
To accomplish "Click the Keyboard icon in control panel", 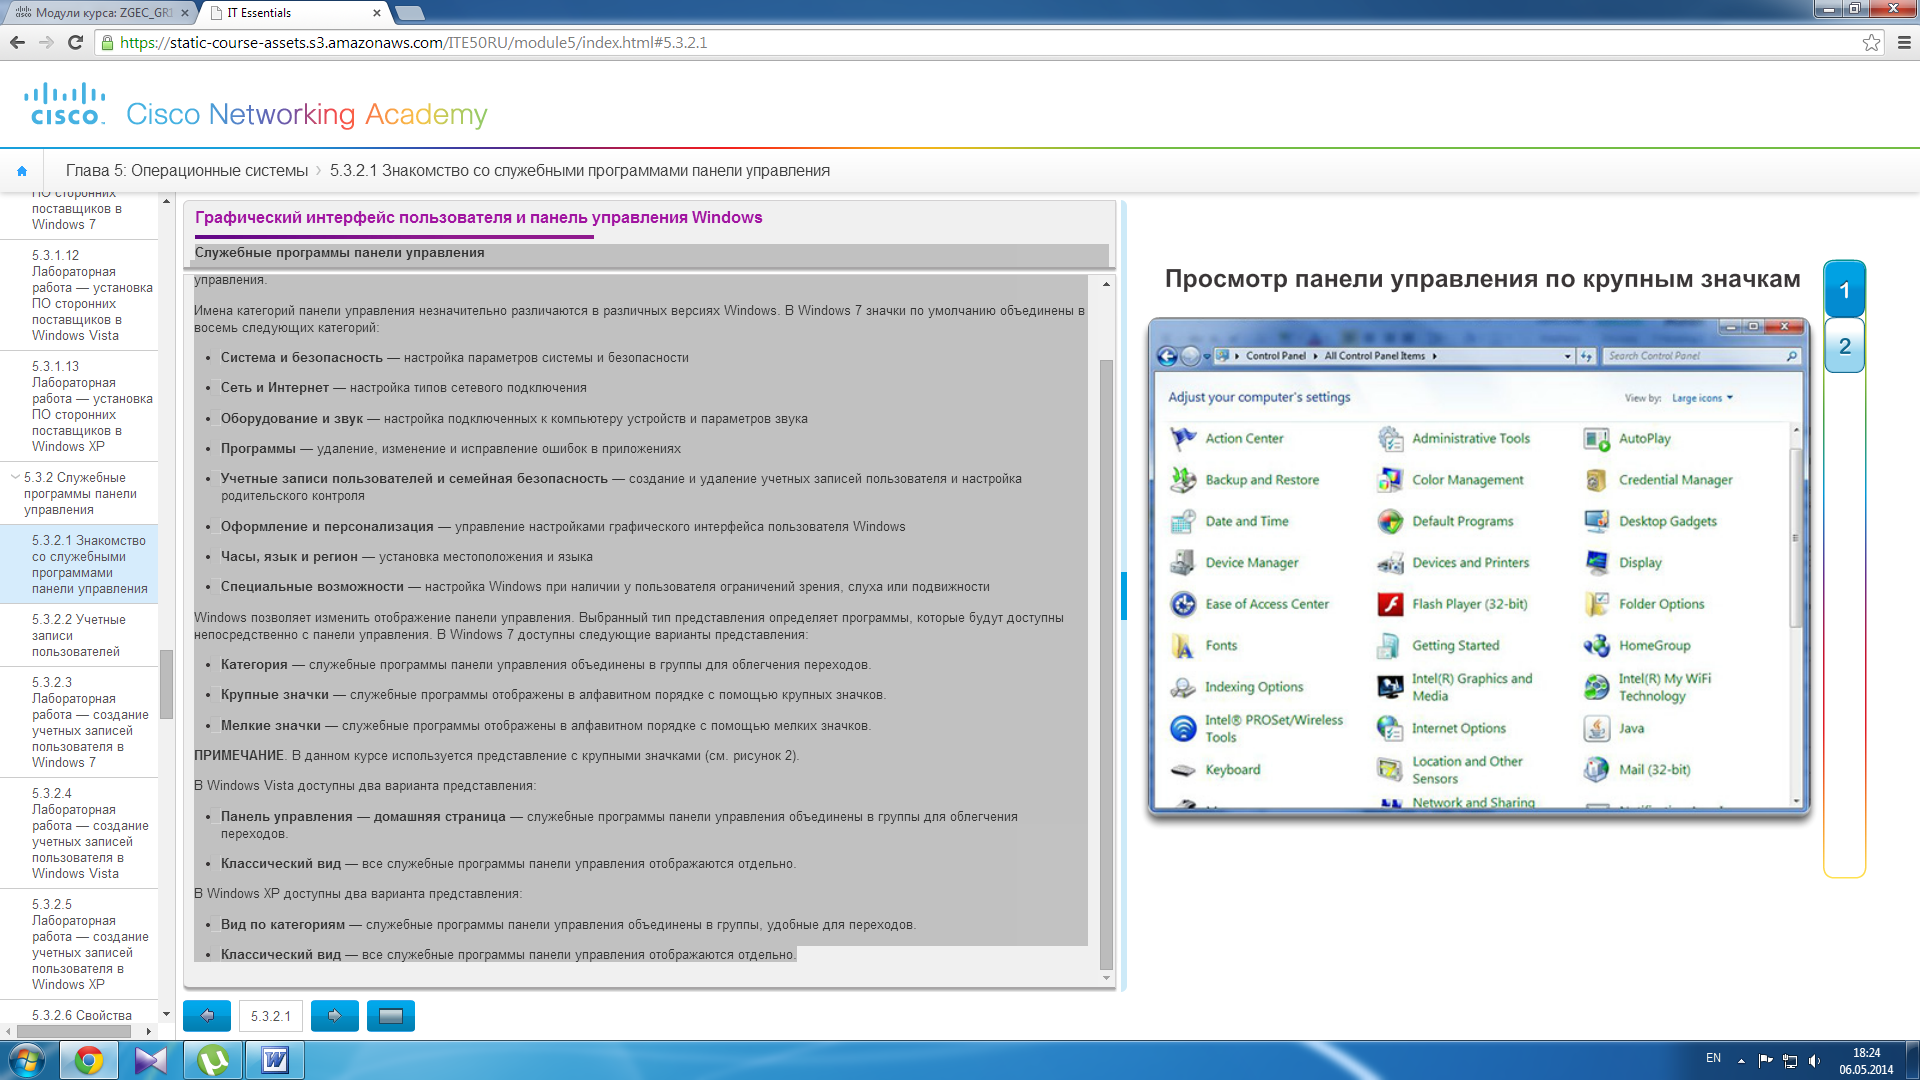I will click(x=1183, y=770).
